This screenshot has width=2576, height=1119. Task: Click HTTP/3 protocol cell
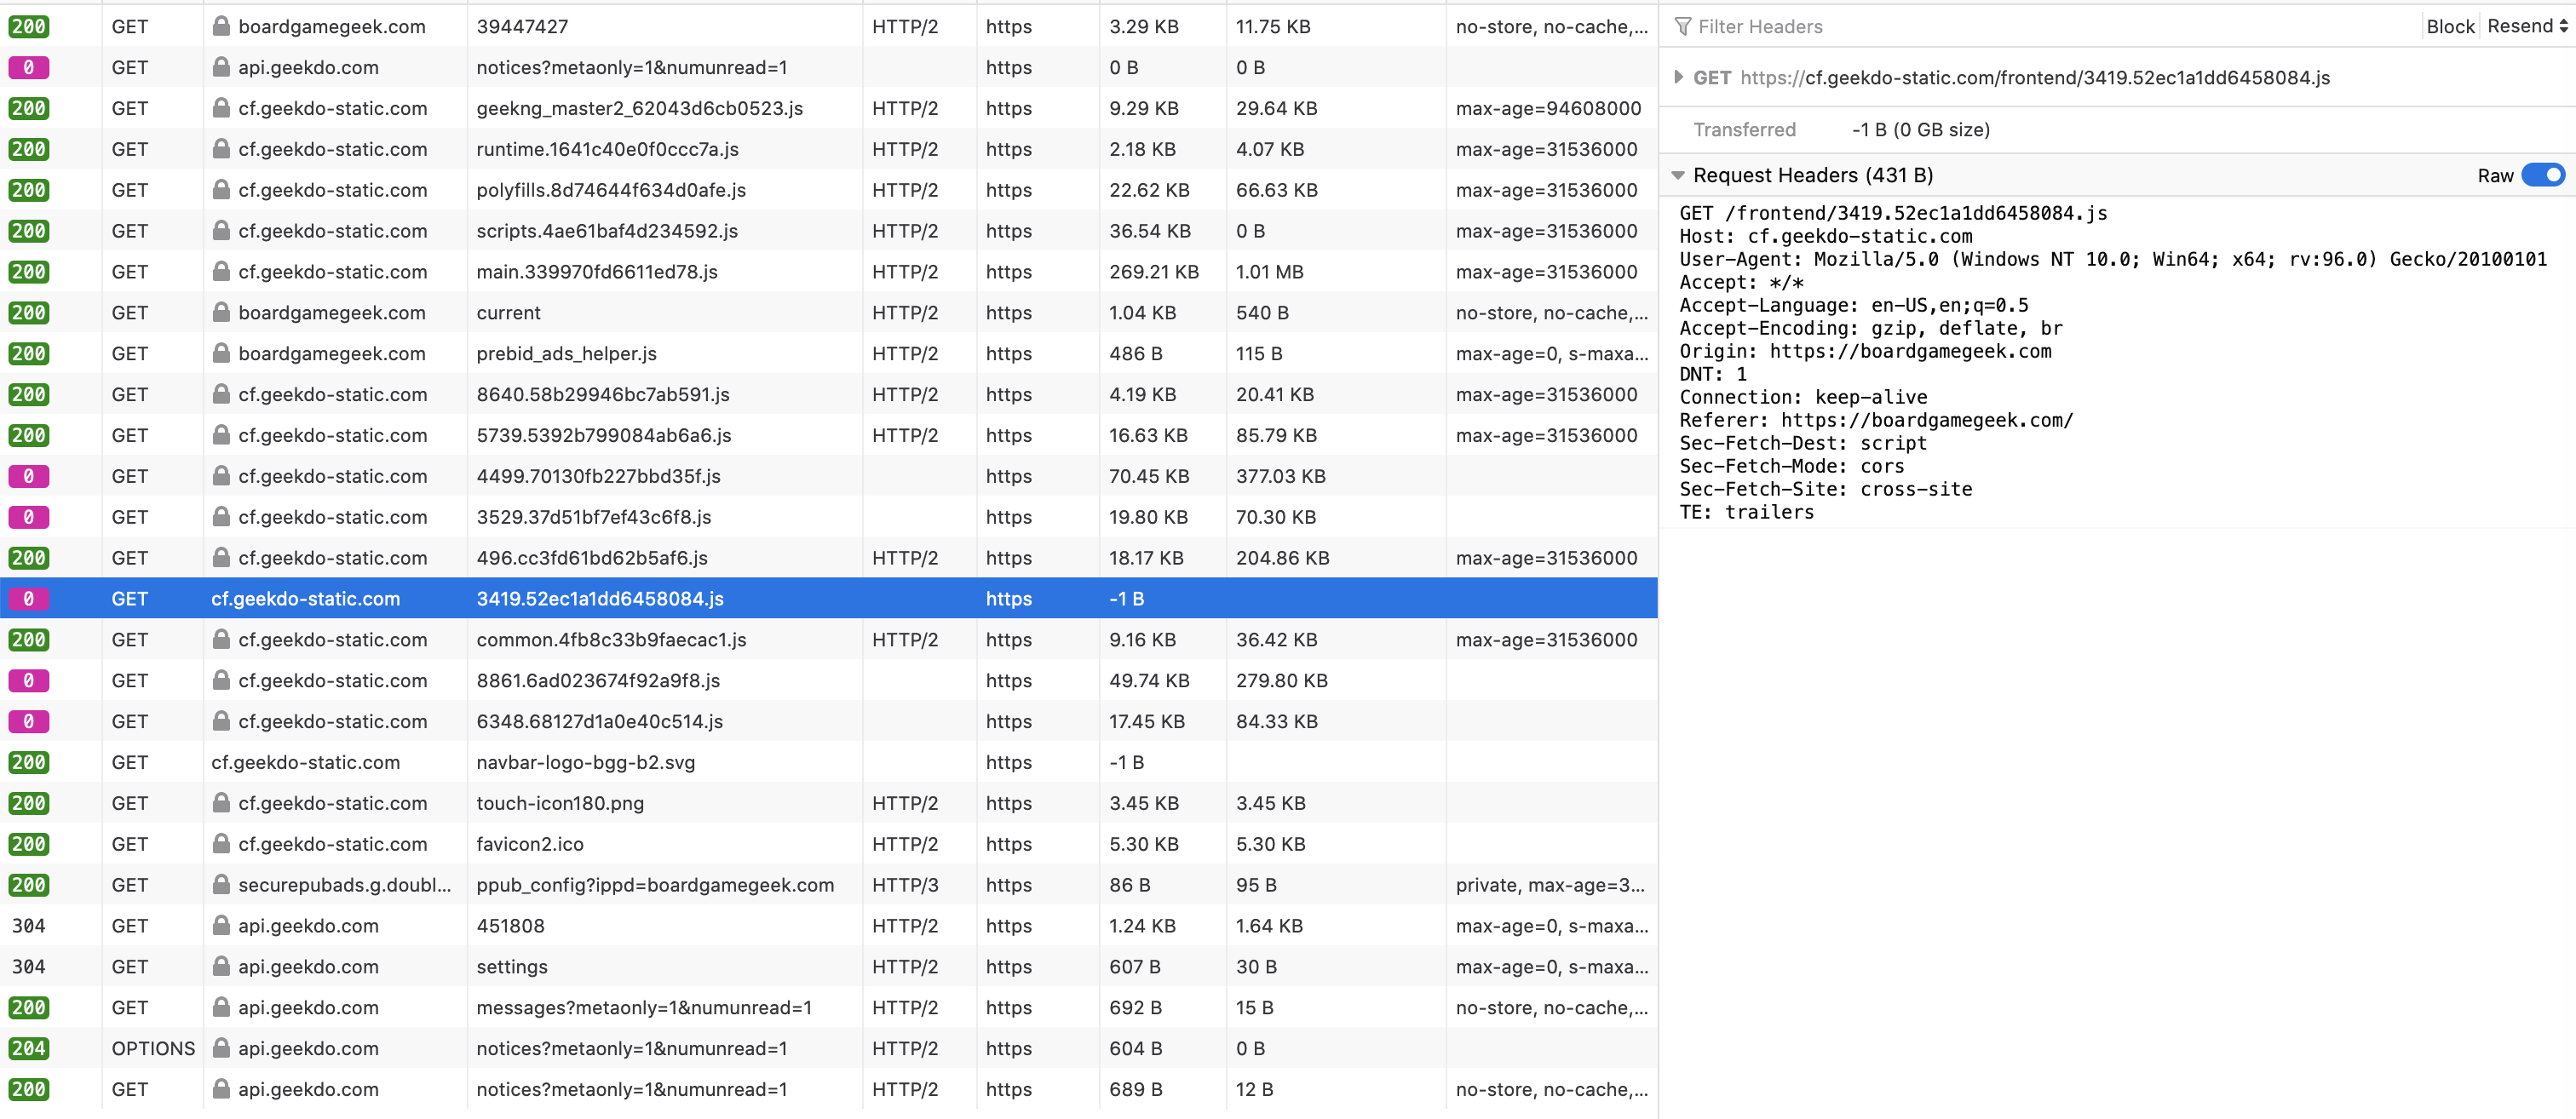905,885
